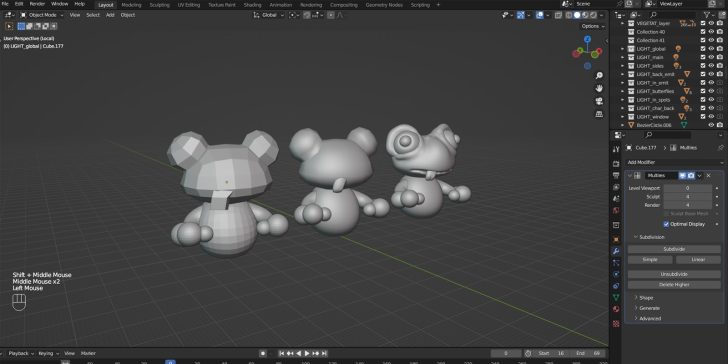The height and width of the screenshot is (364, 728).
Task: Switch to Sculpting workspace tab
Action: coord(159,5)
